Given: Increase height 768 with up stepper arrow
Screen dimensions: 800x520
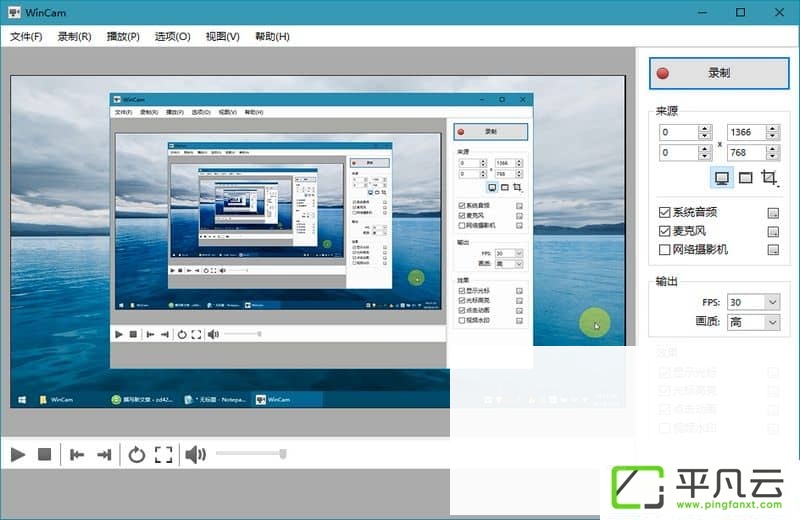Looking at the screenshot, I should pos(772,148).
